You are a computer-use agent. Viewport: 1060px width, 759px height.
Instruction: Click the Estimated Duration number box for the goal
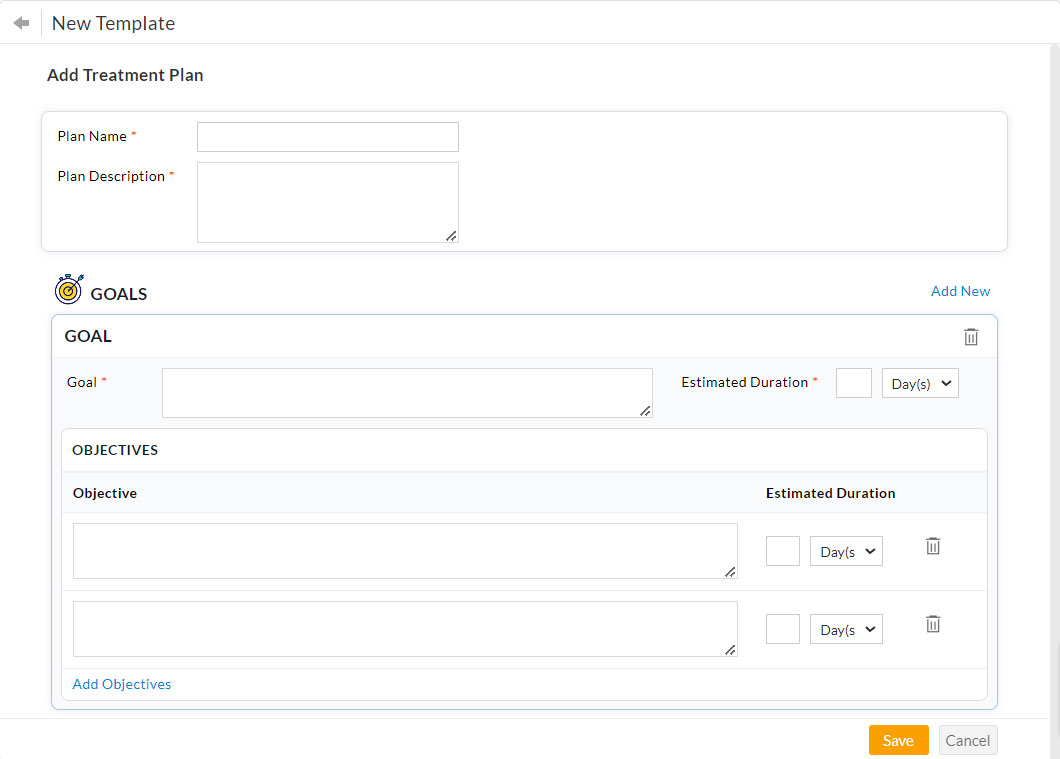click(853, 383)
